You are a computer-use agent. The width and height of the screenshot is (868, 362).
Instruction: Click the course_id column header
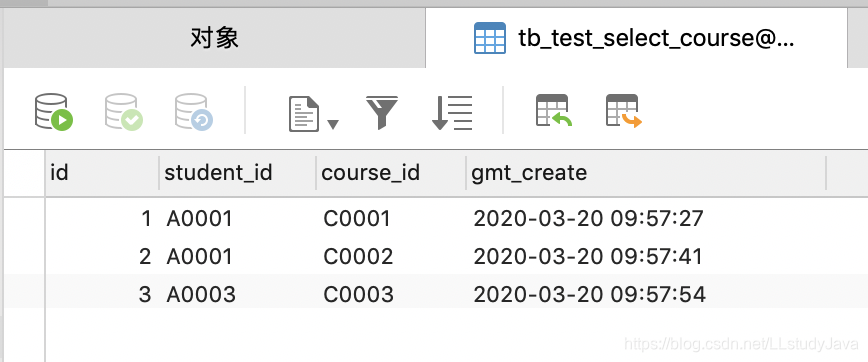click(391, 173)
